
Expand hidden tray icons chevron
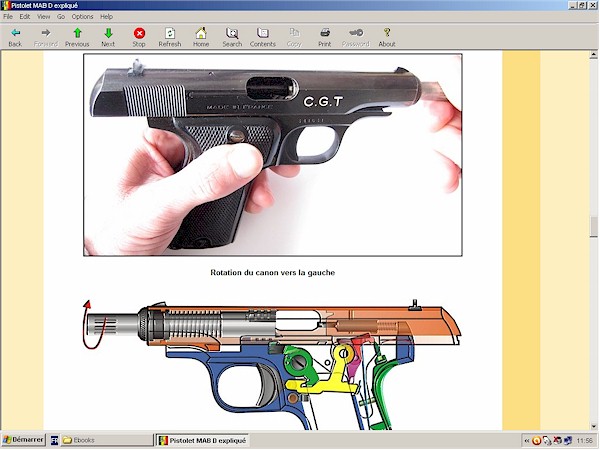[x=527, y=441]
